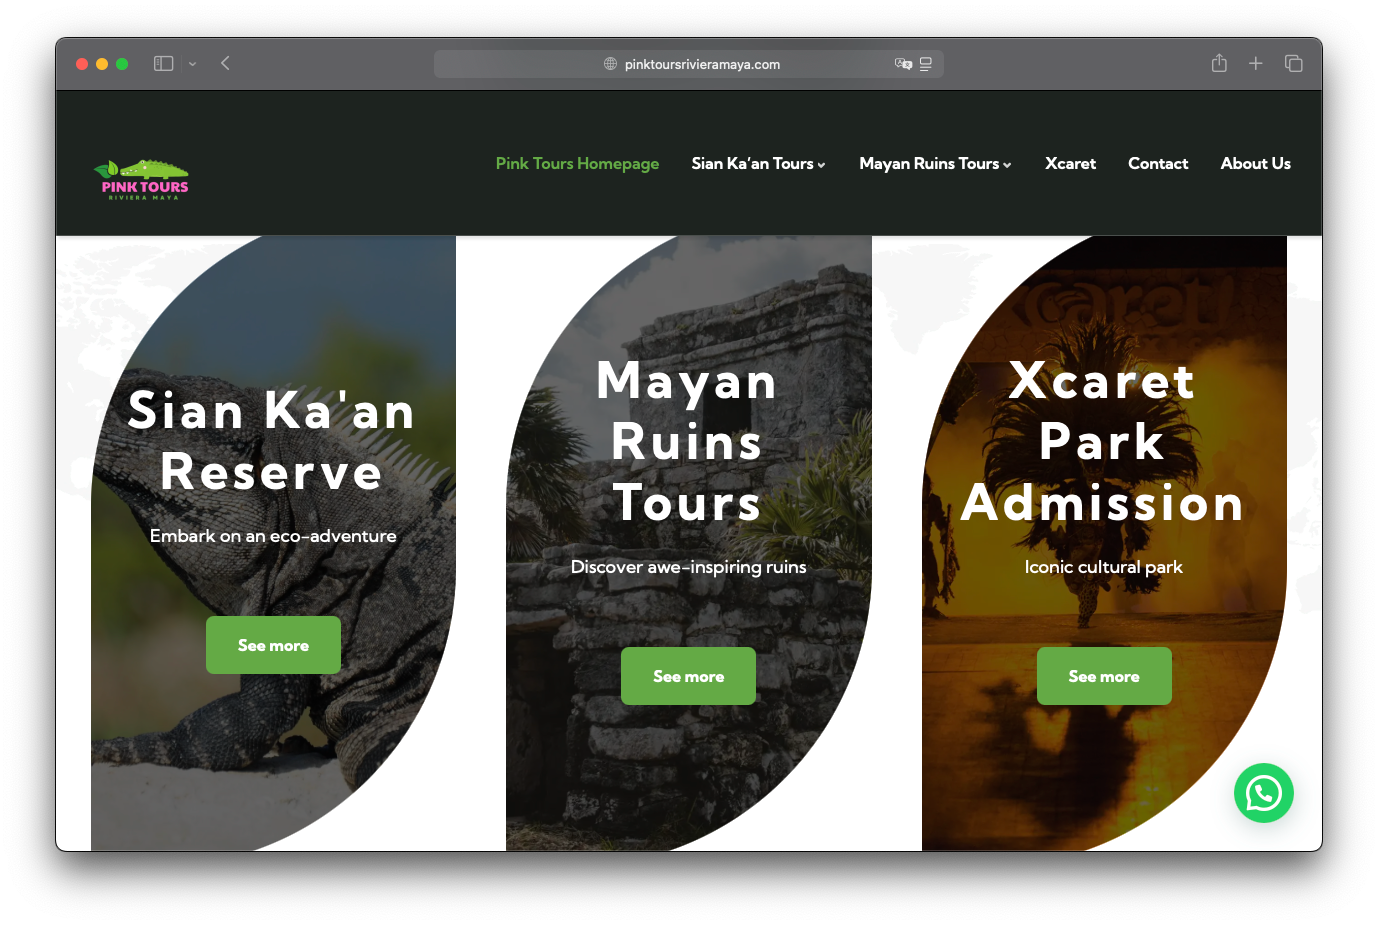
Task: Minimize the window with yellow button
Action: (x=102, y=64)
